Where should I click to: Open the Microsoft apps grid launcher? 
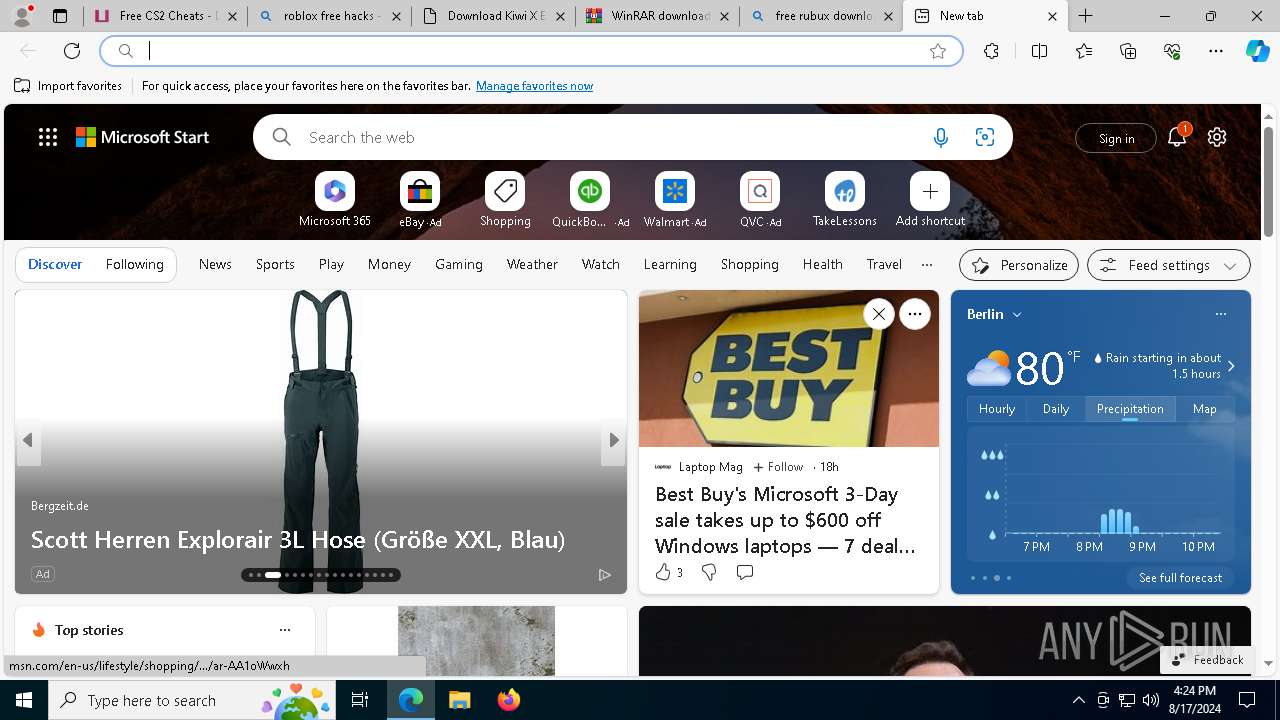(48, 137)
